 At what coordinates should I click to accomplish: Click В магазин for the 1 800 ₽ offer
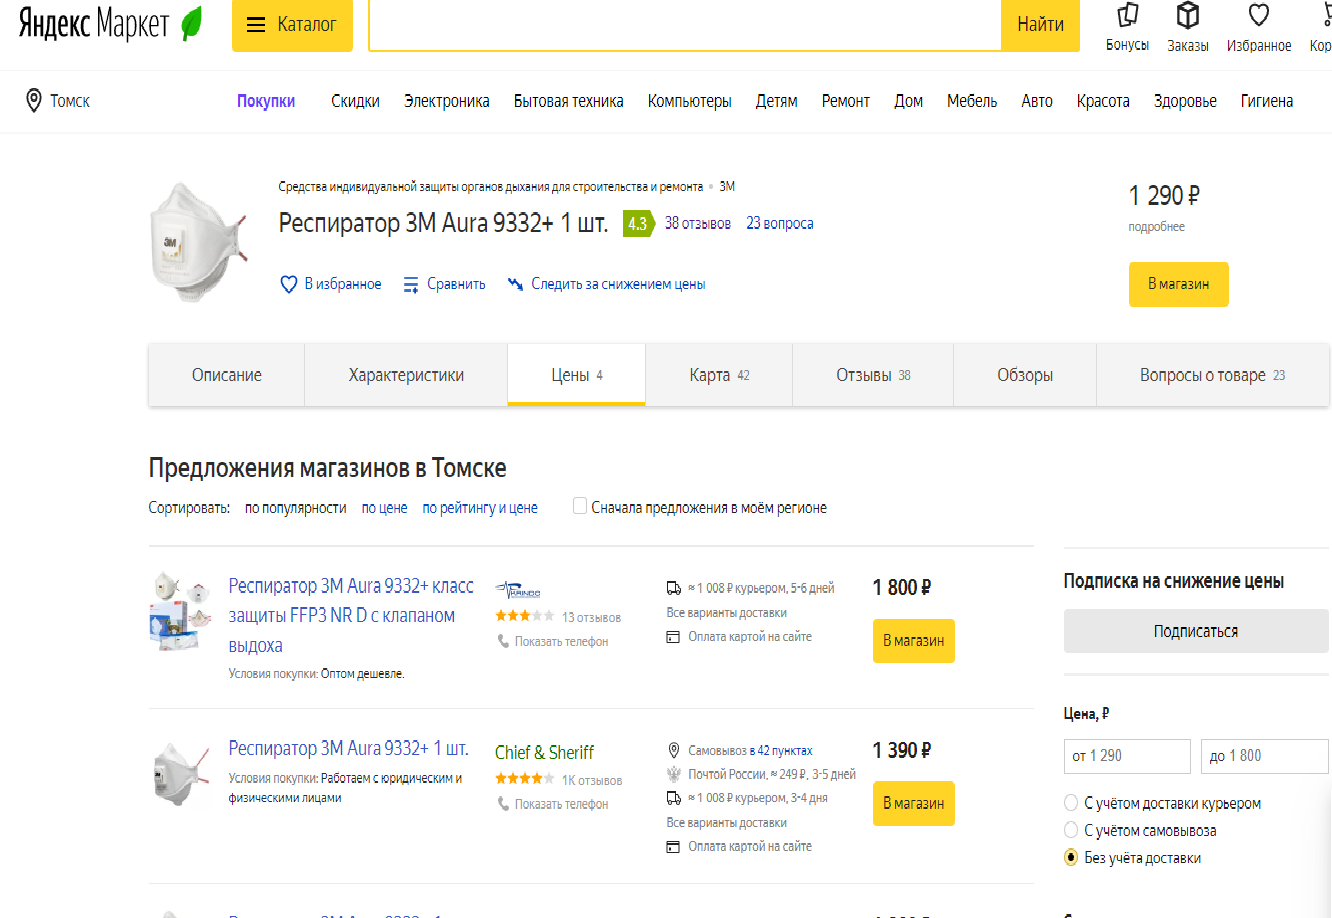coord(914,641)
